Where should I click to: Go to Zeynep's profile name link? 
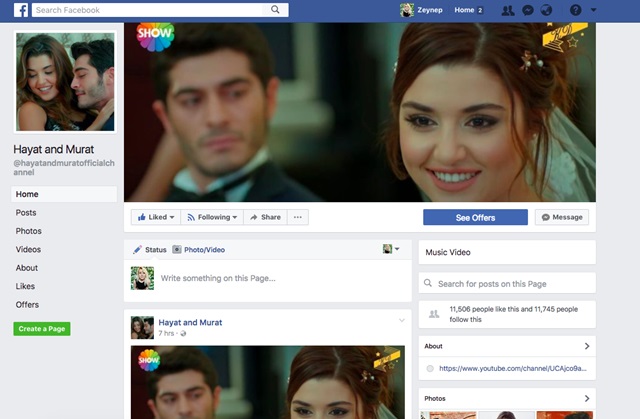[x=430, y=10]
